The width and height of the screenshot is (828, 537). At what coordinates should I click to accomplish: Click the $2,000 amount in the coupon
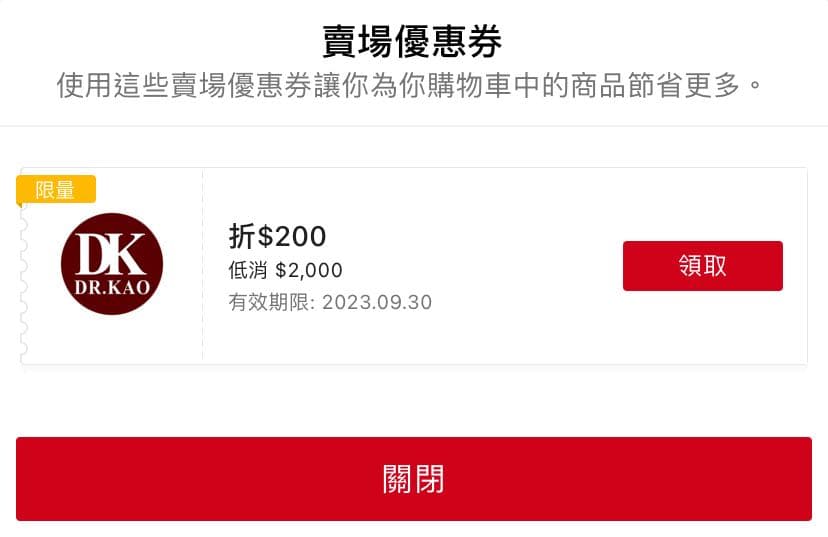point(309,270)
